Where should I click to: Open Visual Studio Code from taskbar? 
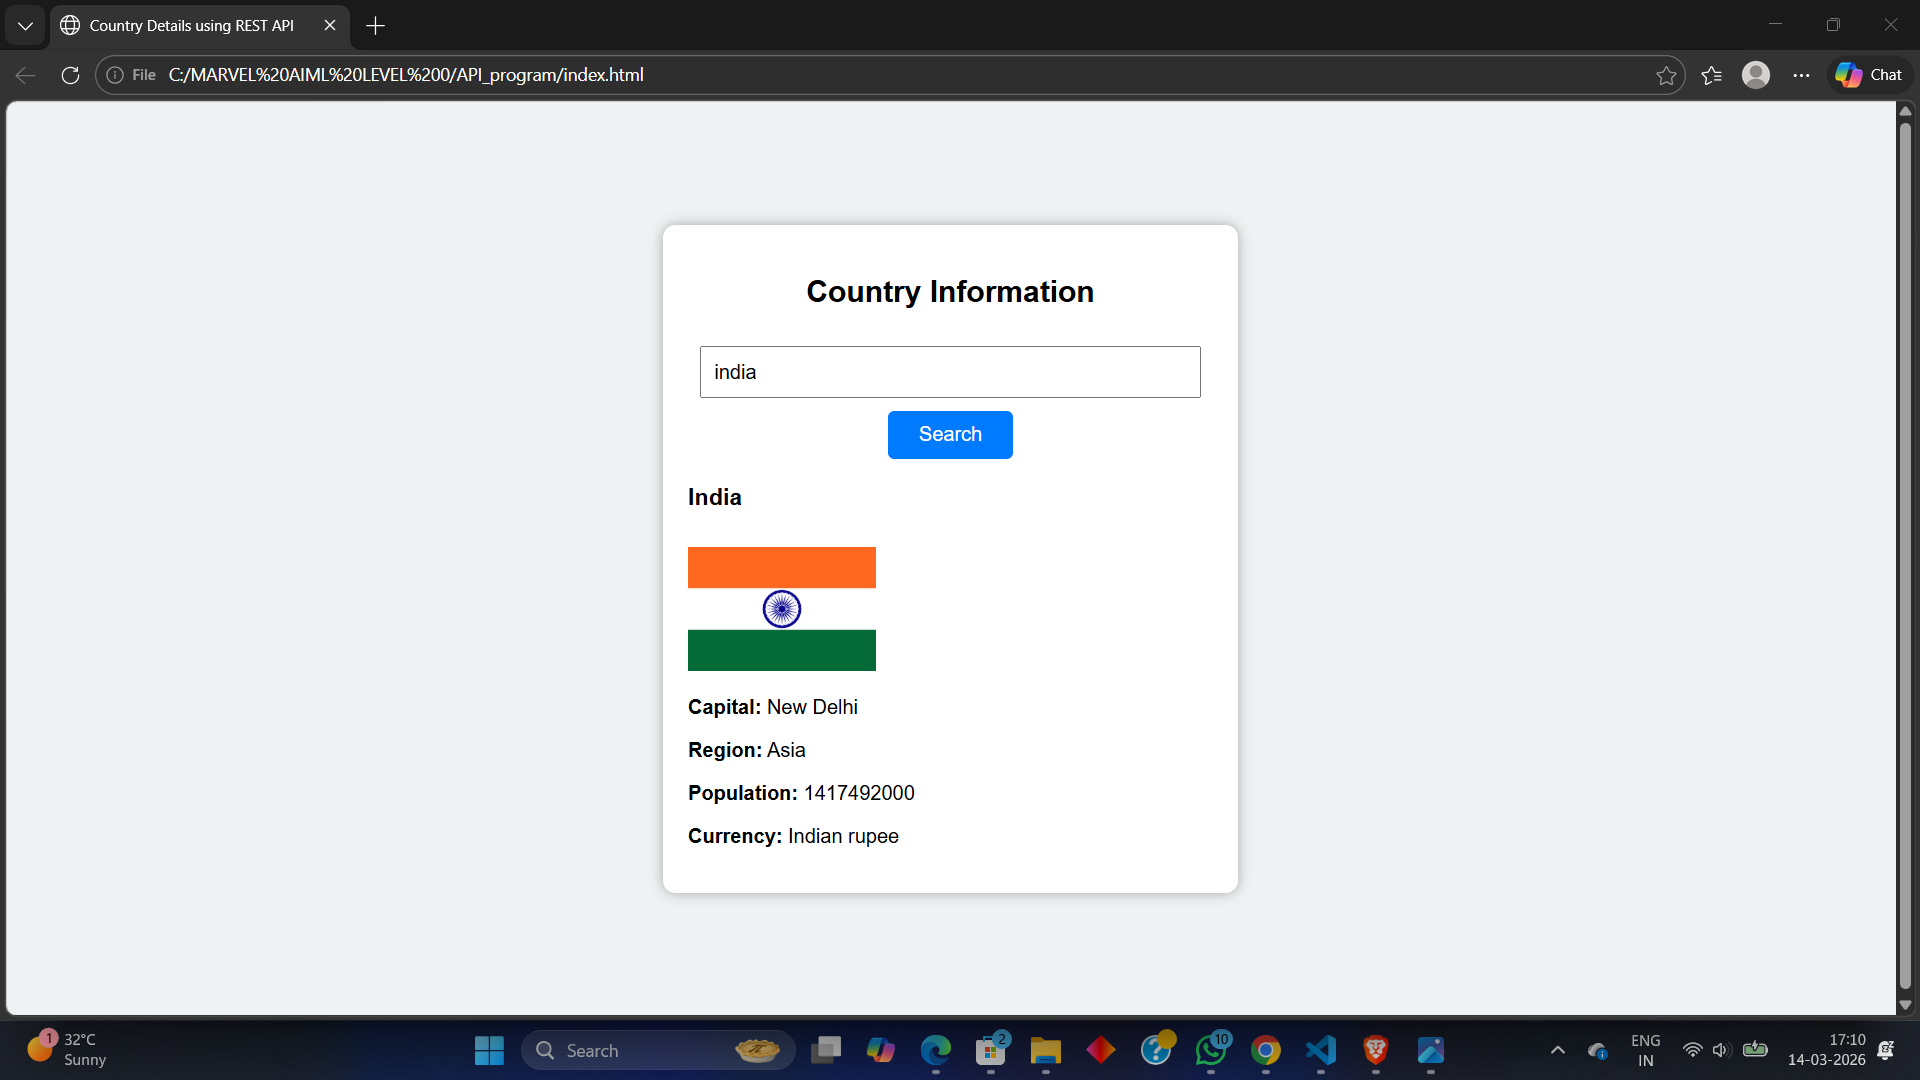[x=1320, y=1050]
